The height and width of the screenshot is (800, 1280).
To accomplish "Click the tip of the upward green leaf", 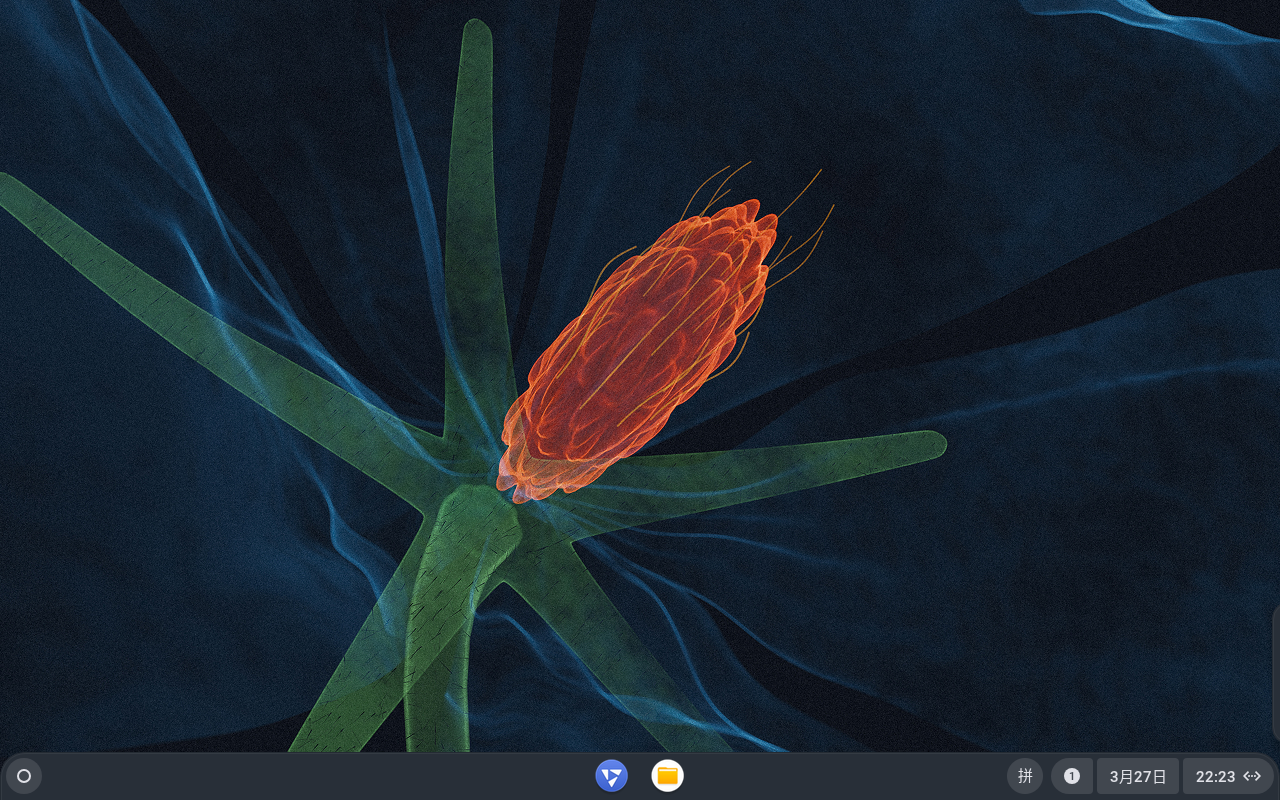I will (477, 35).
